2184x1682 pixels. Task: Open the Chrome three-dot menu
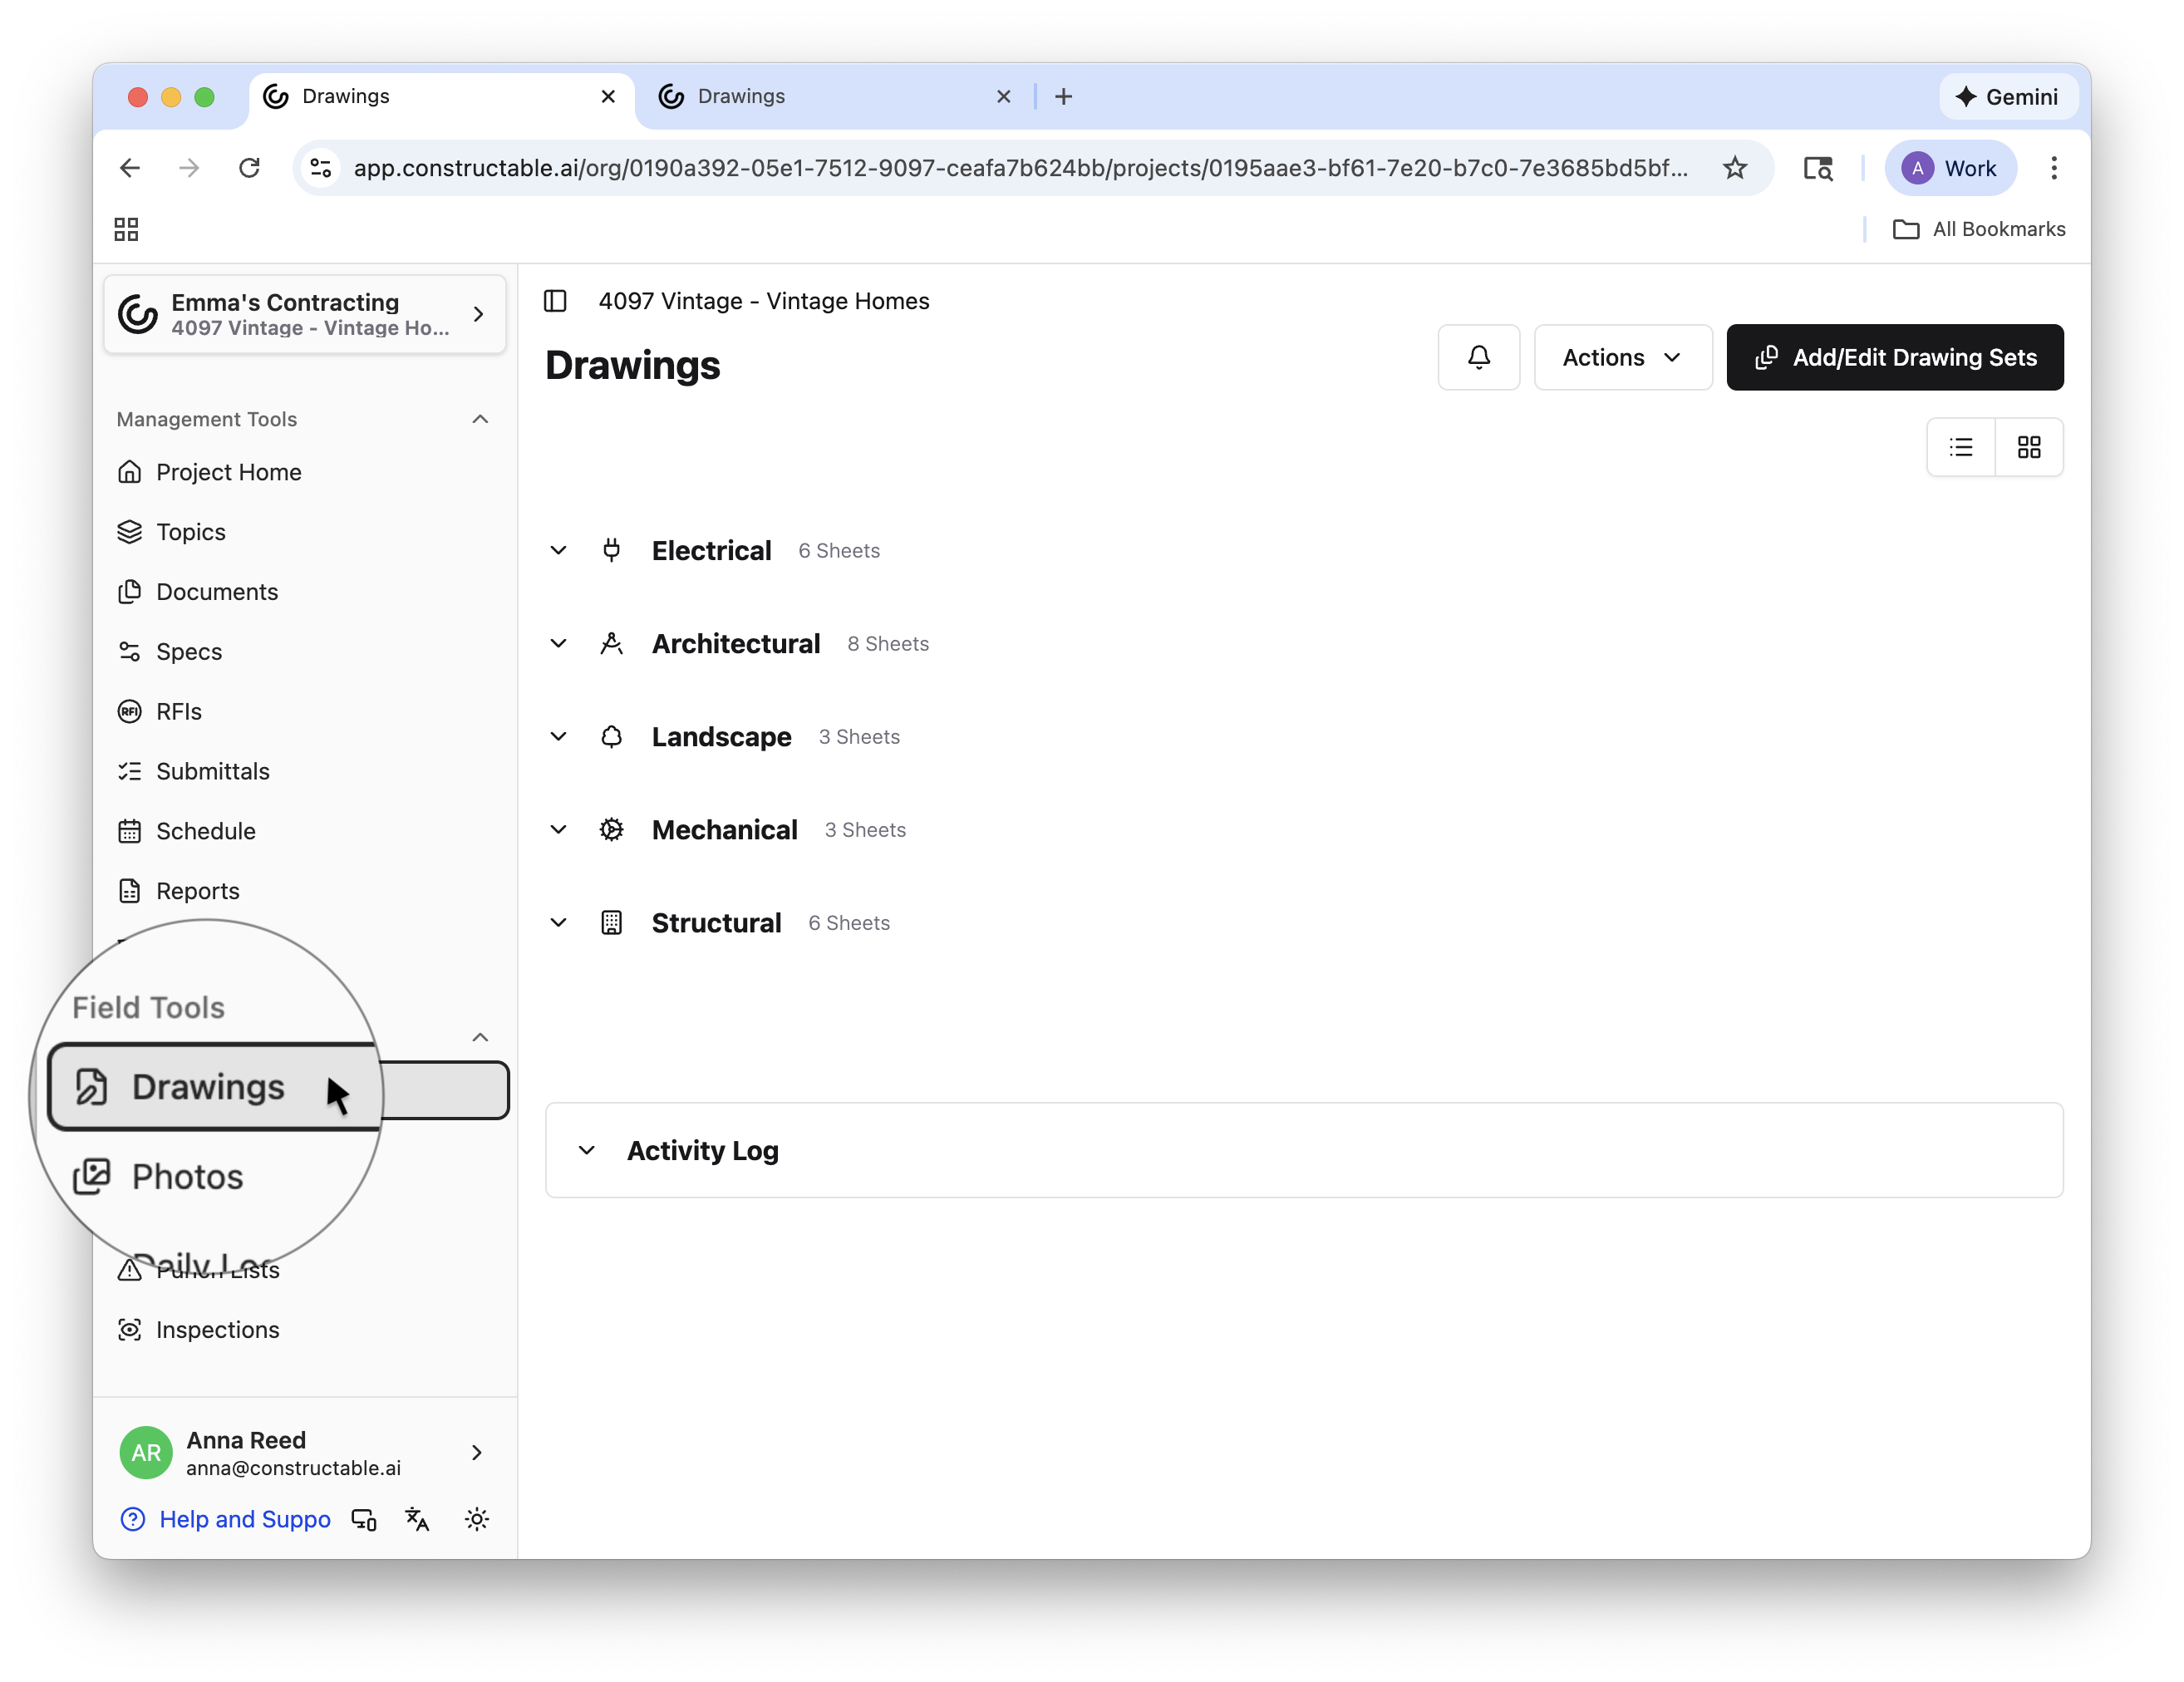click(x=2054, y=168)
